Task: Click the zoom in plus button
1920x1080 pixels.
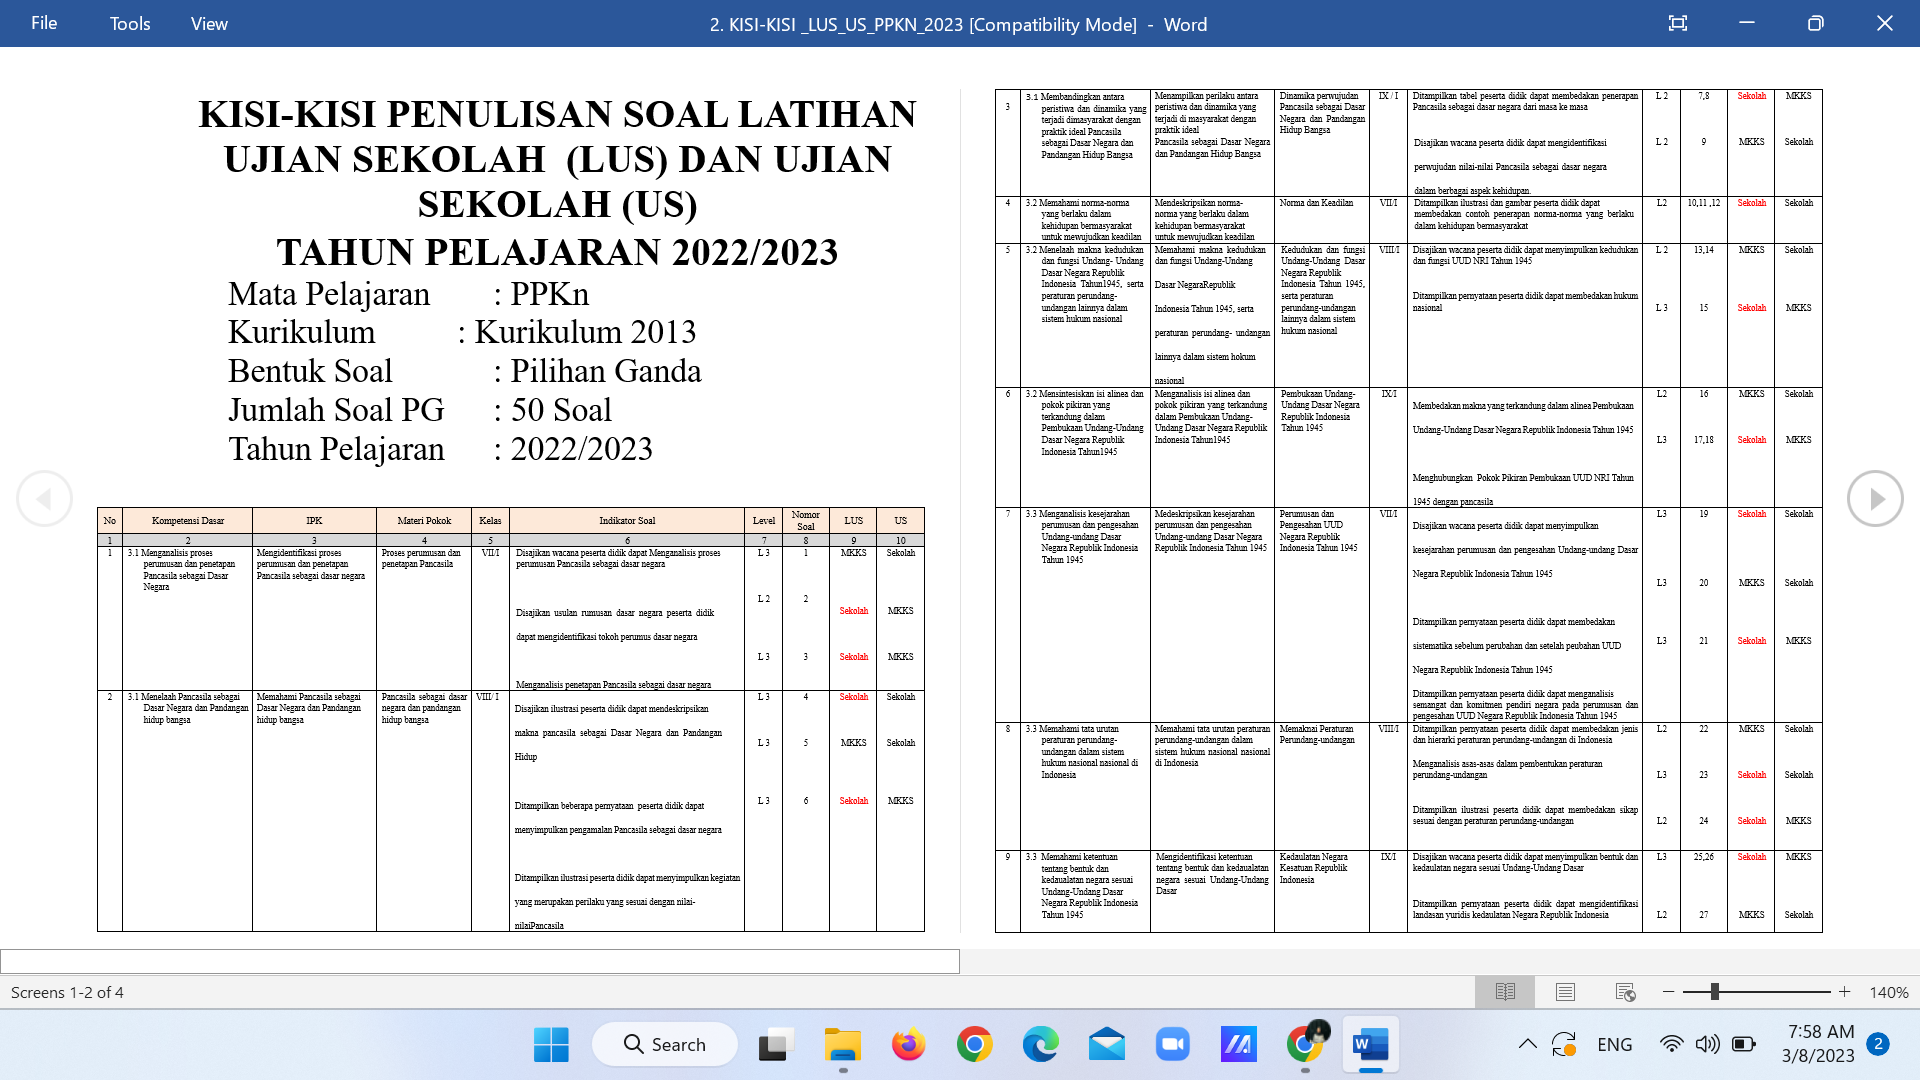Action: 1845,992
